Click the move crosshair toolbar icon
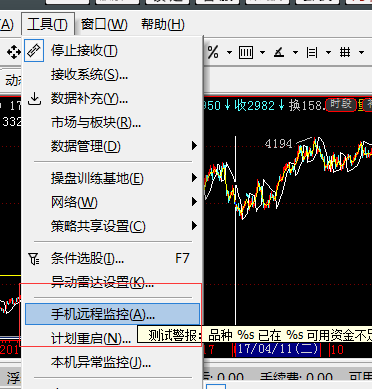This screenshot has height=389, width=372. pos(14,52)
